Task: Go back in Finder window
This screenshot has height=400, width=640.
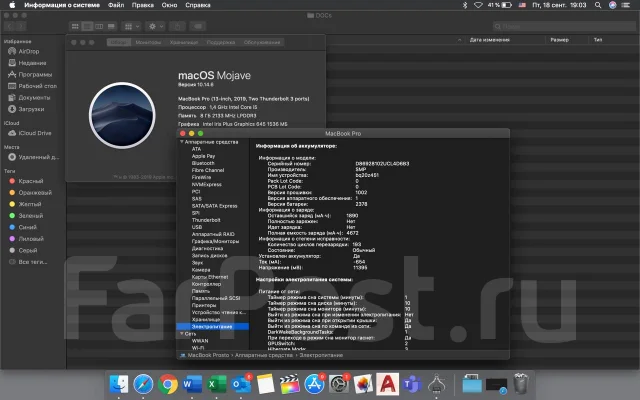Action: [x=10, y=26]
